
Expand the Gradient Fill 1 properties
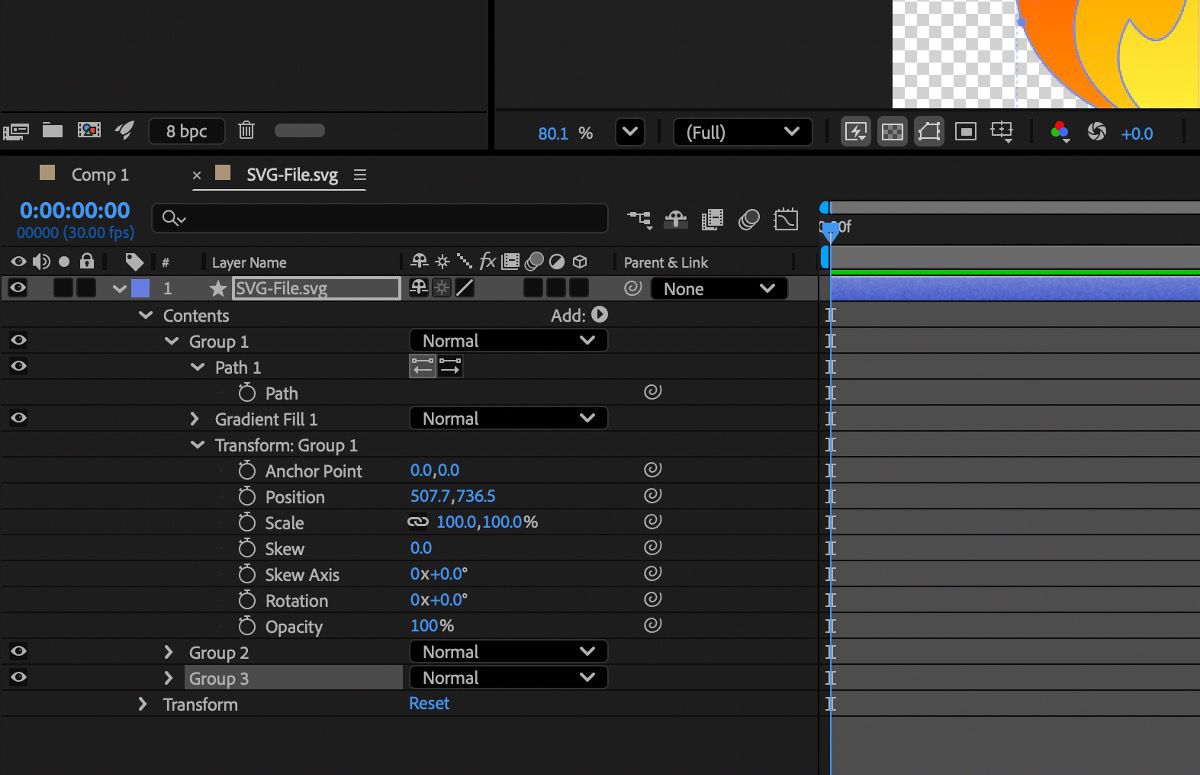click(x=194, y=418)
